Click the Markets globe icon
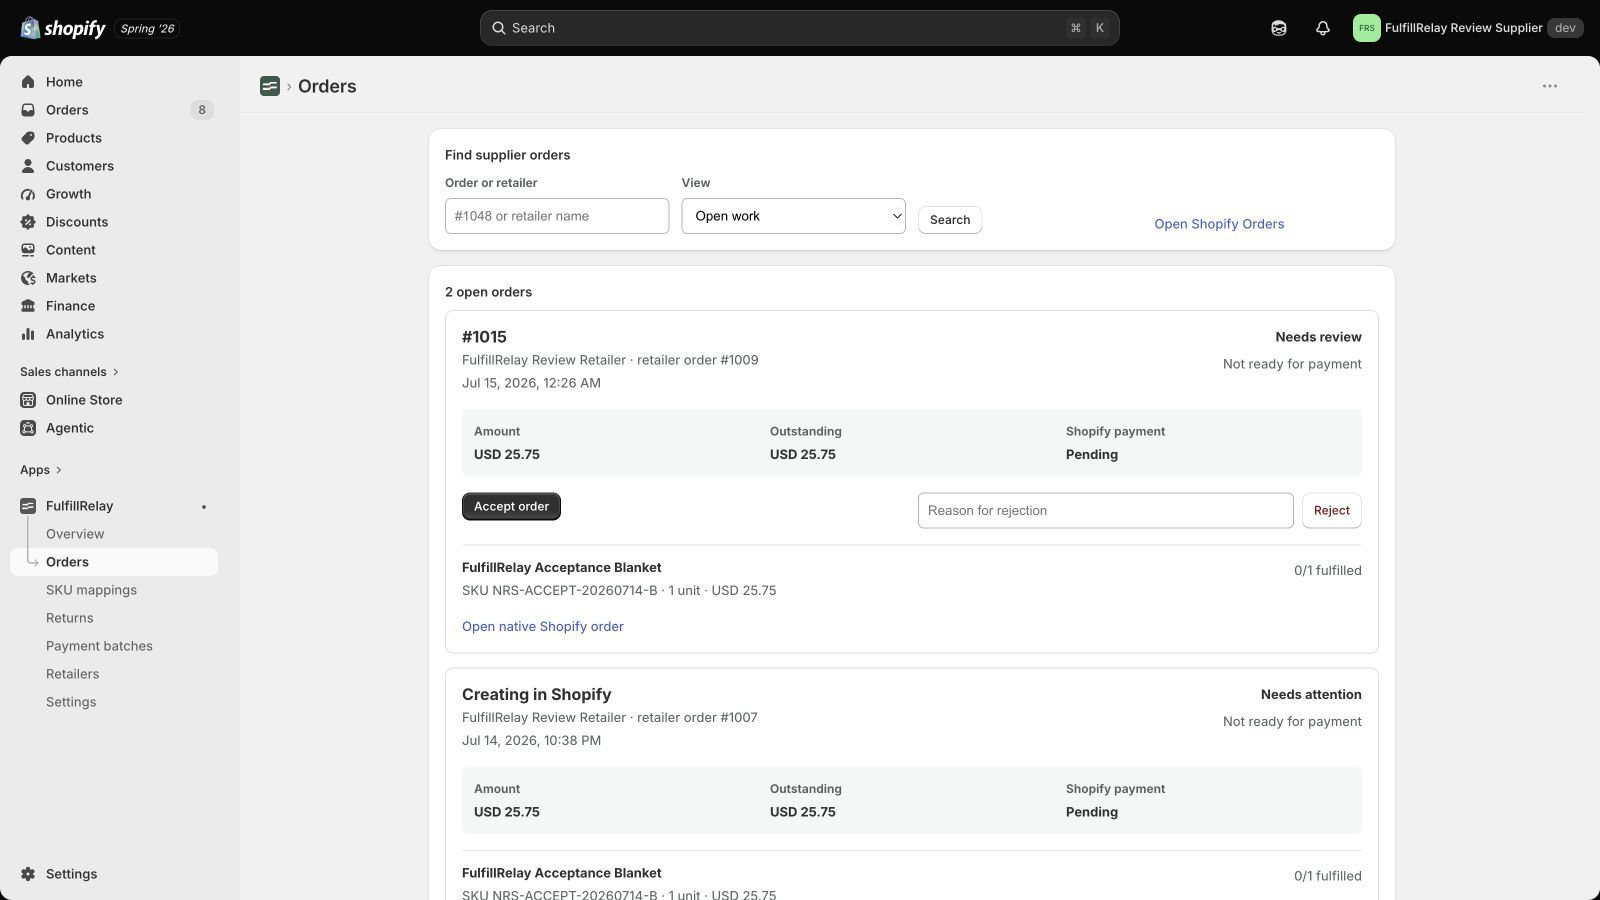 click(28, 278)
